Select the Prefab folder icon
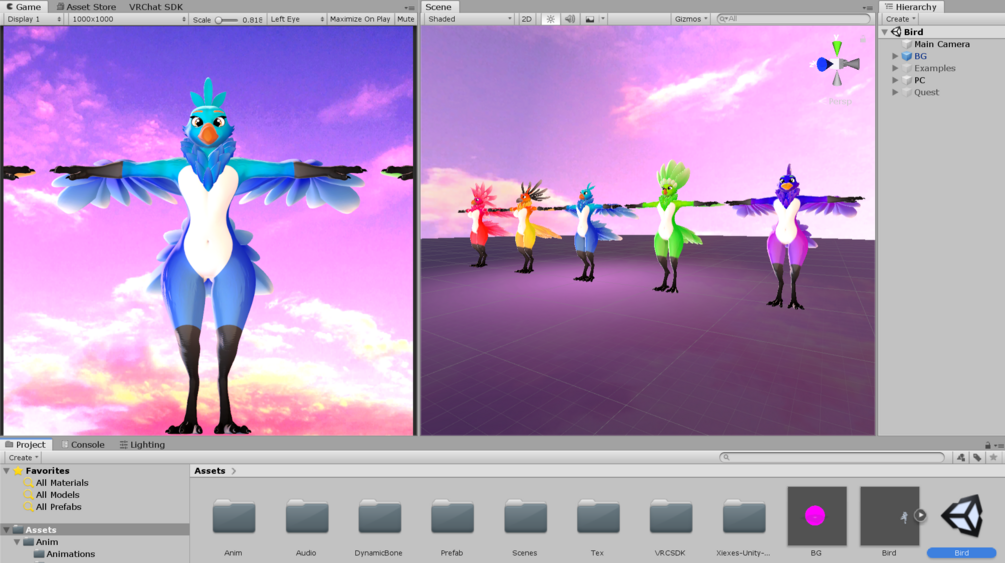1005x563 pixels. click(453, 517)
